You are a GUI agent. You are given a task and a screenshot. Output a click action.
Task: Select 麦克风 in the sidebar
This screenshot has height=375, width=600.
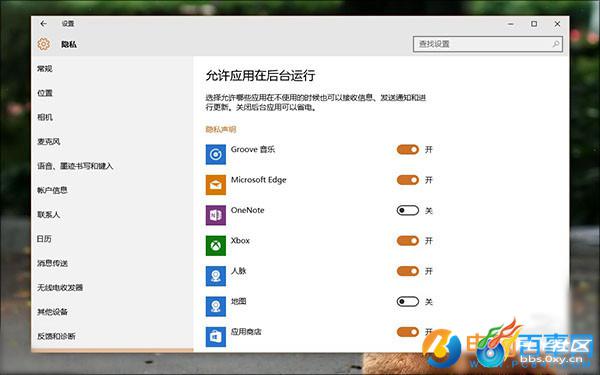49,142
